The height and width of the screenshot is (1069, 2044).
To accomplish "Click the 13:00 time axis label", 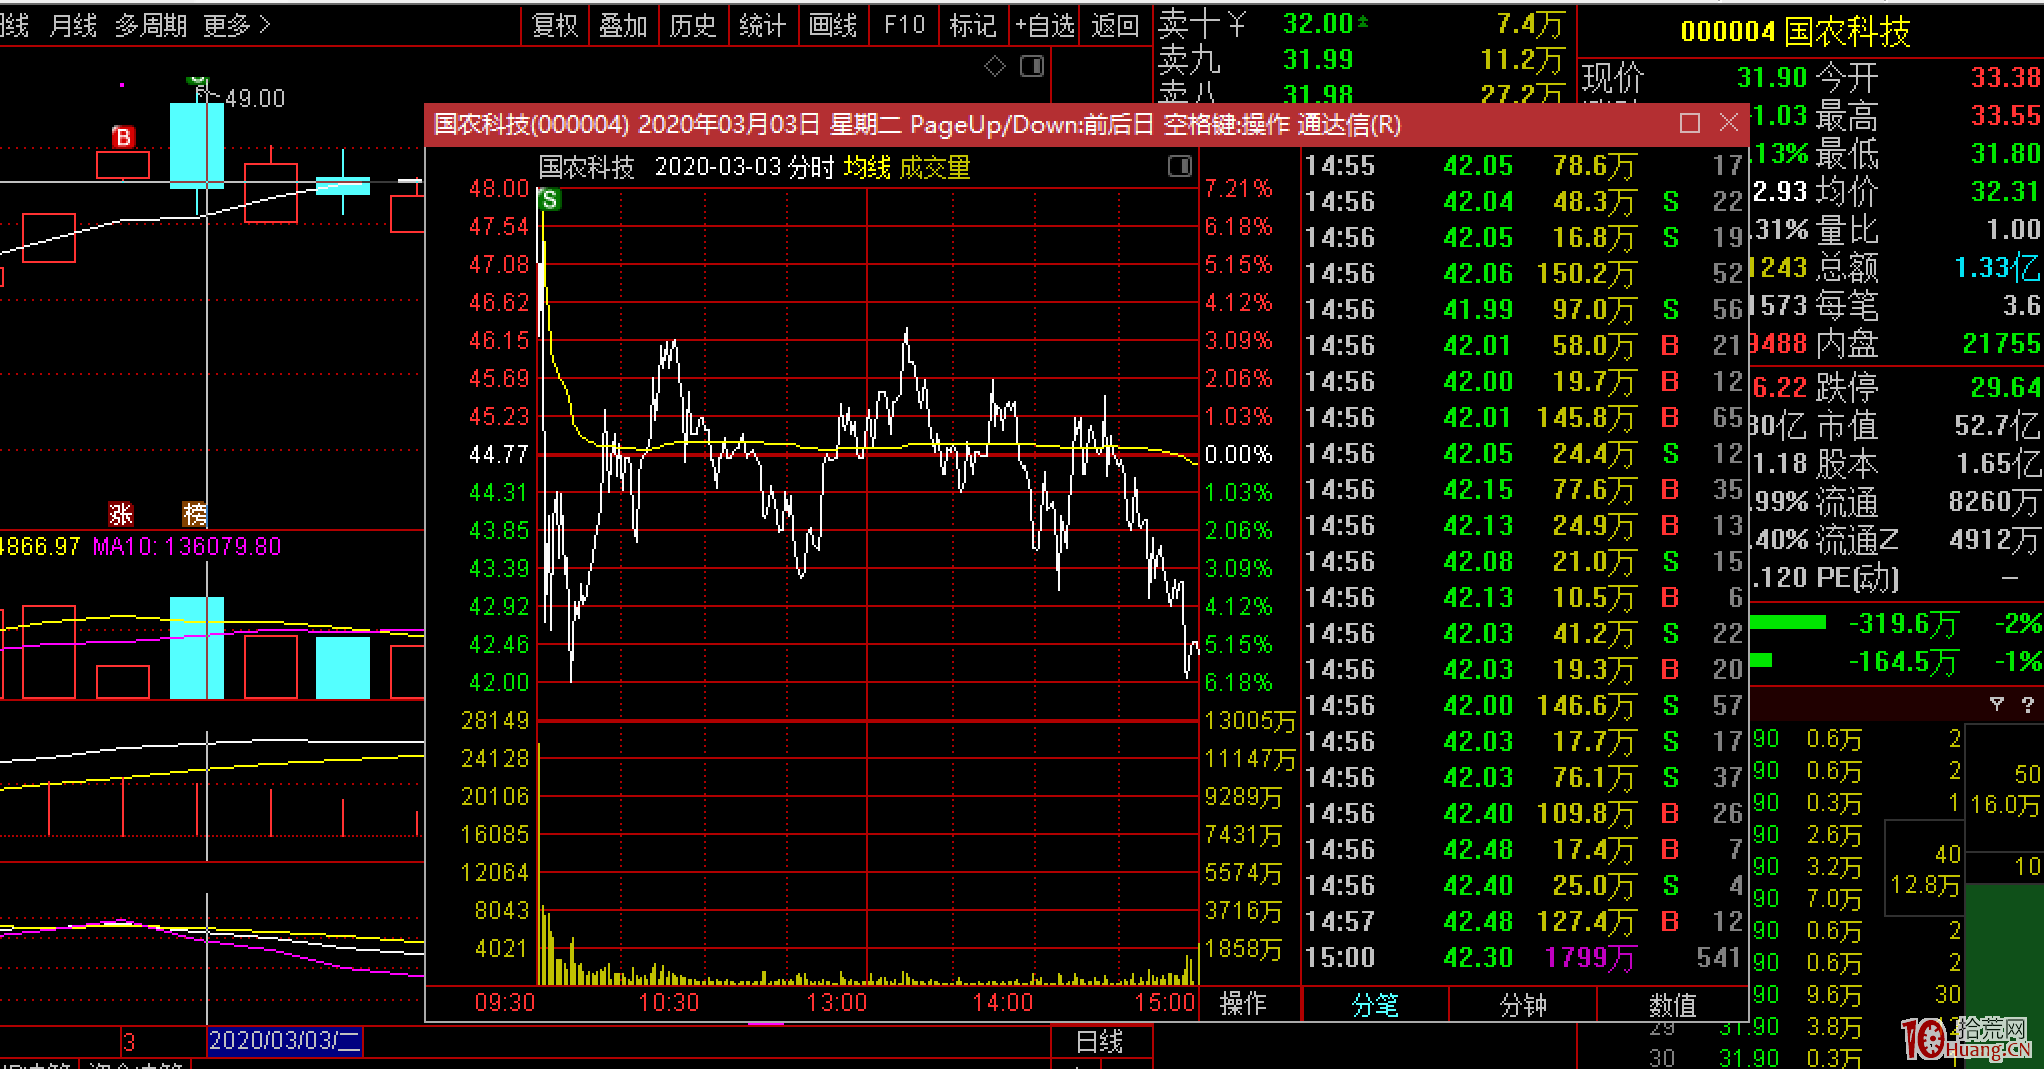I will click(837, 1002).
